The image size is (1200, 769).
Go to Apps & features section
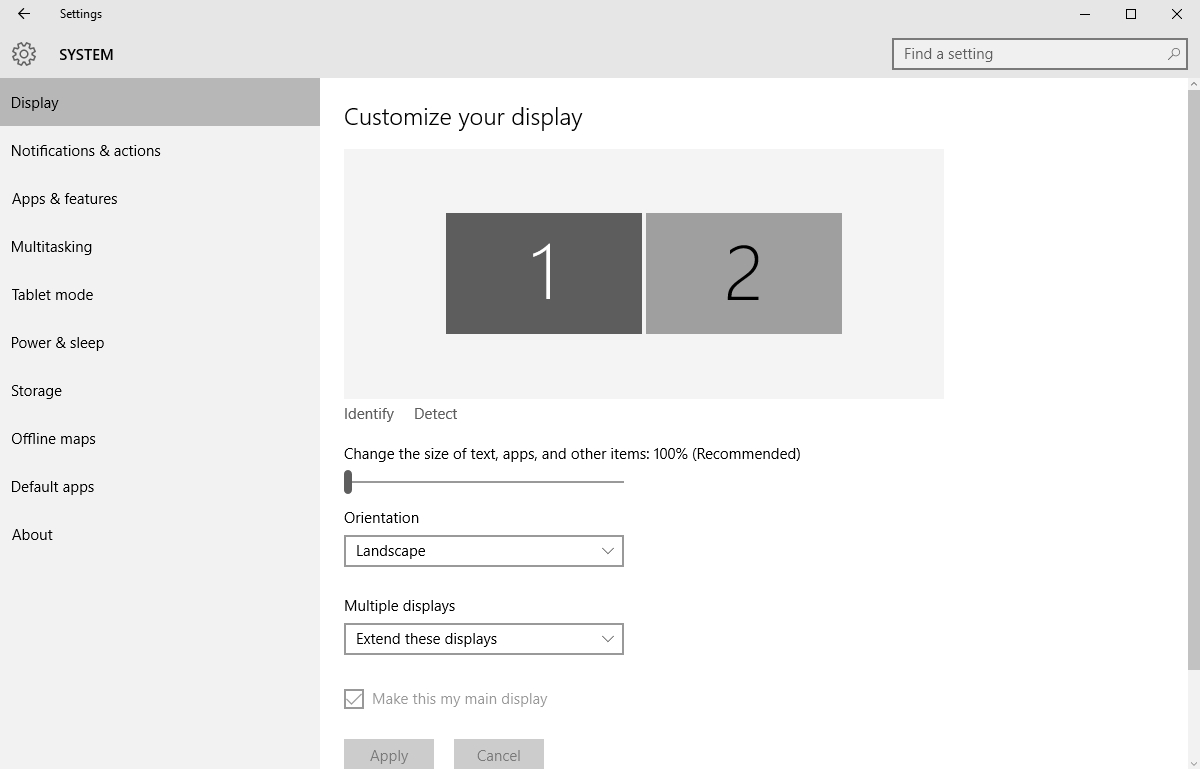tap(65, 199)
